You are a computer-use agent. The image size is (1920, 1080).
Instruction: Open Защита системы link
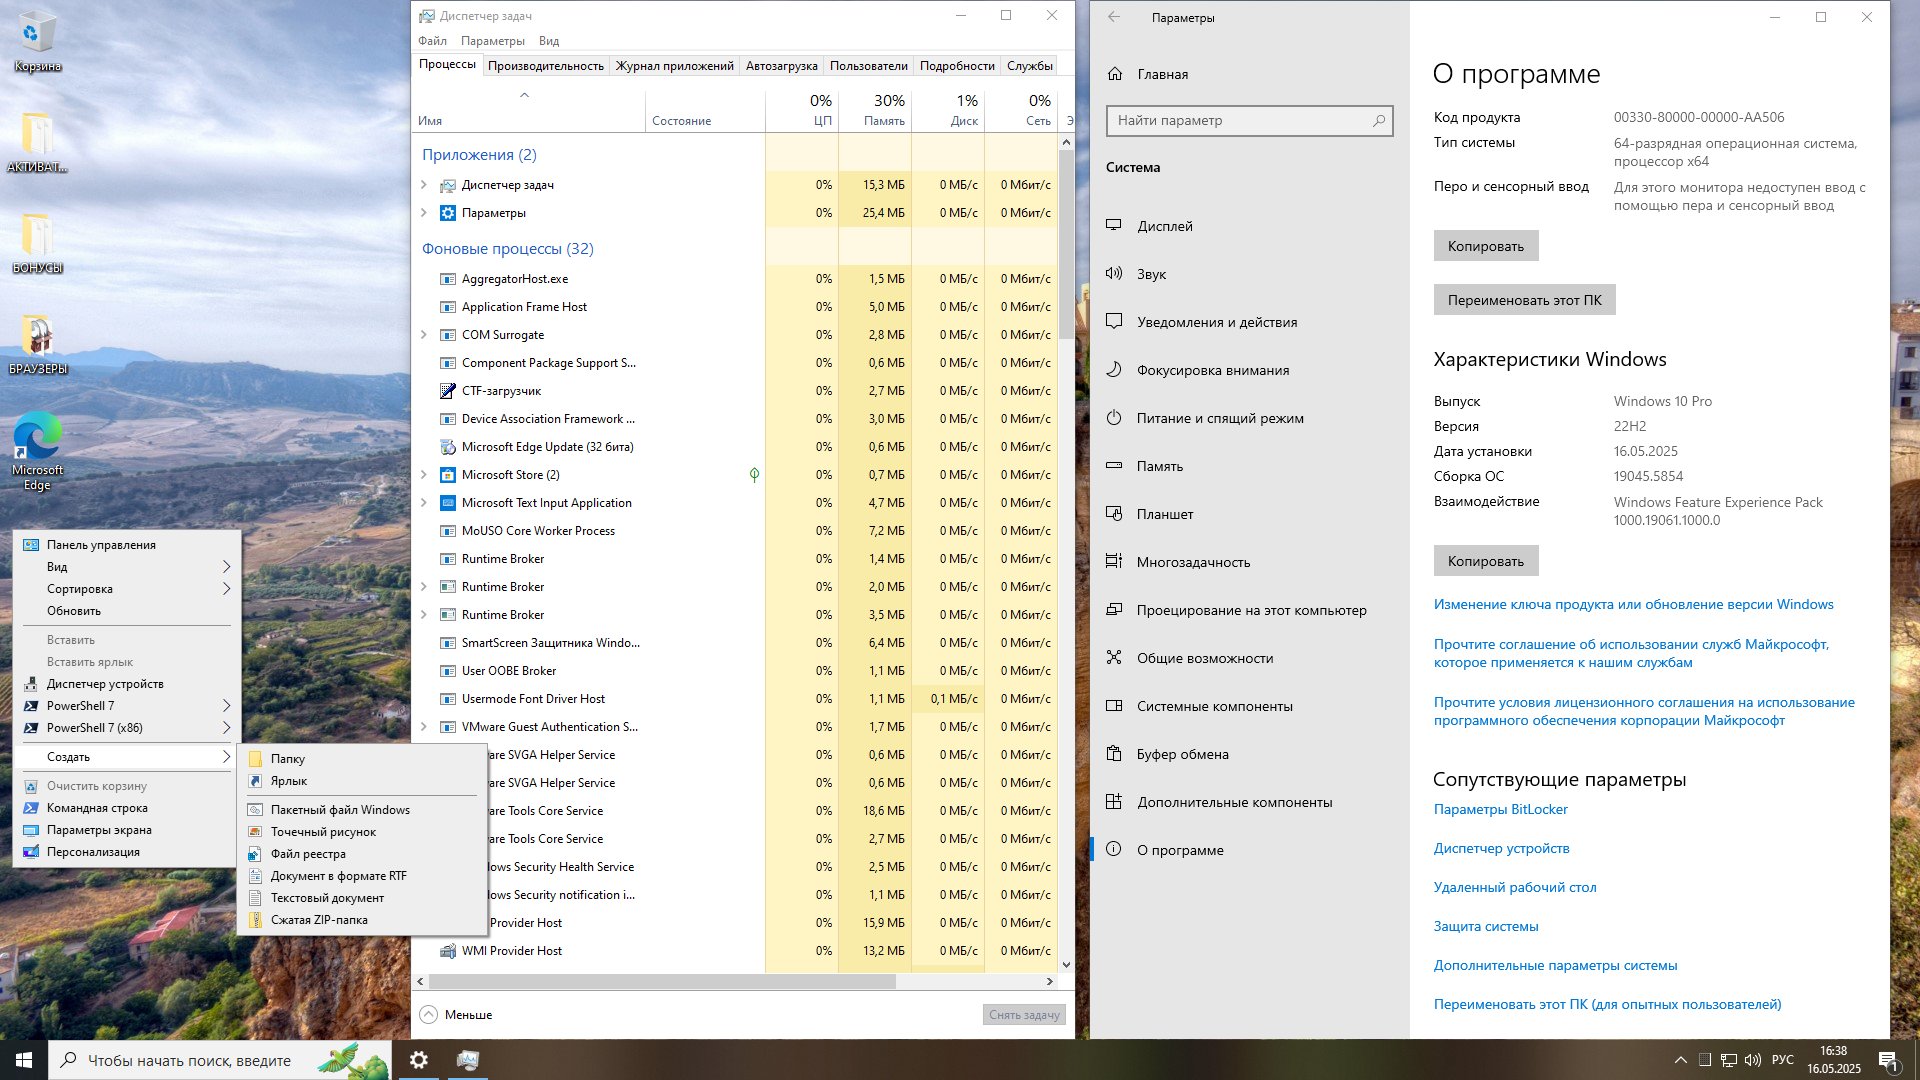click(x=1486, y=926)
